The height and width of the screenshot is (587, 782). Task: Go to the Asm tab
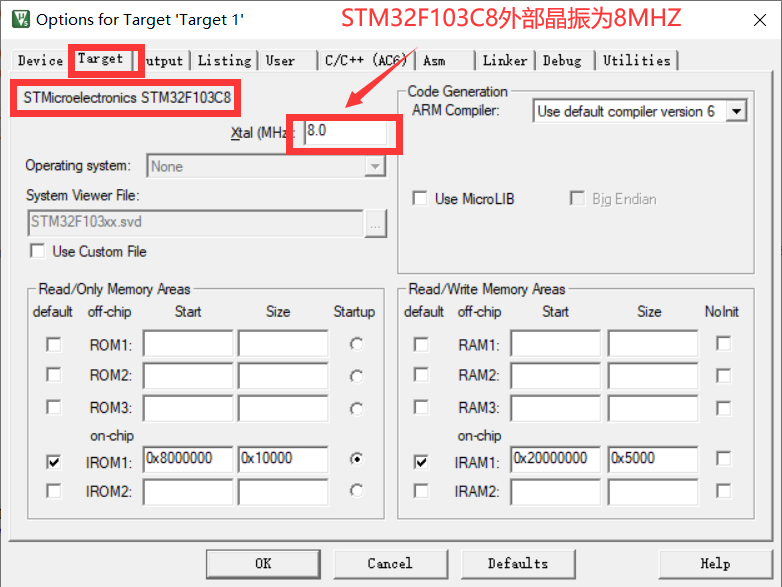pyautogui.click(x=434, y=61)
